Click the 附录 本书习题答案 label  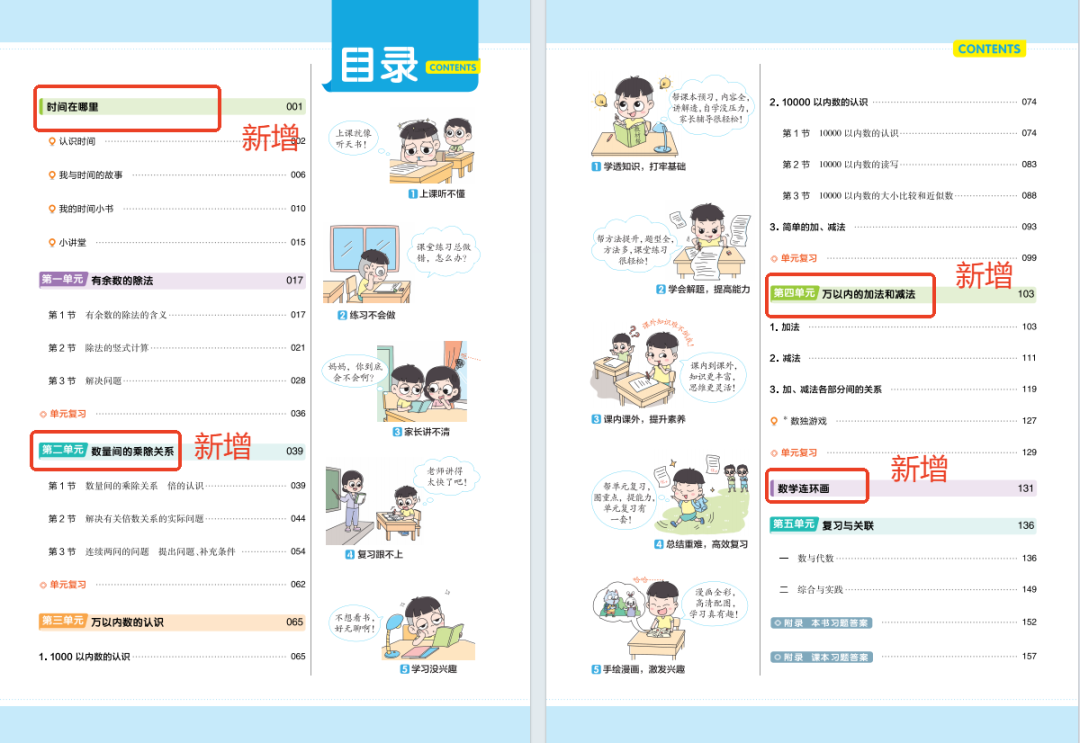[821, 623]
